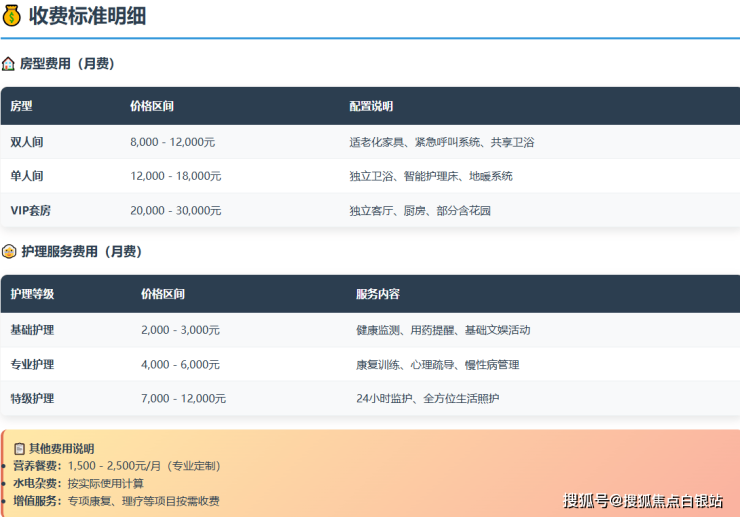Click the face icon next to 护理服务费用
Image resolution: width=740 pixels, height=517 pixels.
click(x=9, y=252)
